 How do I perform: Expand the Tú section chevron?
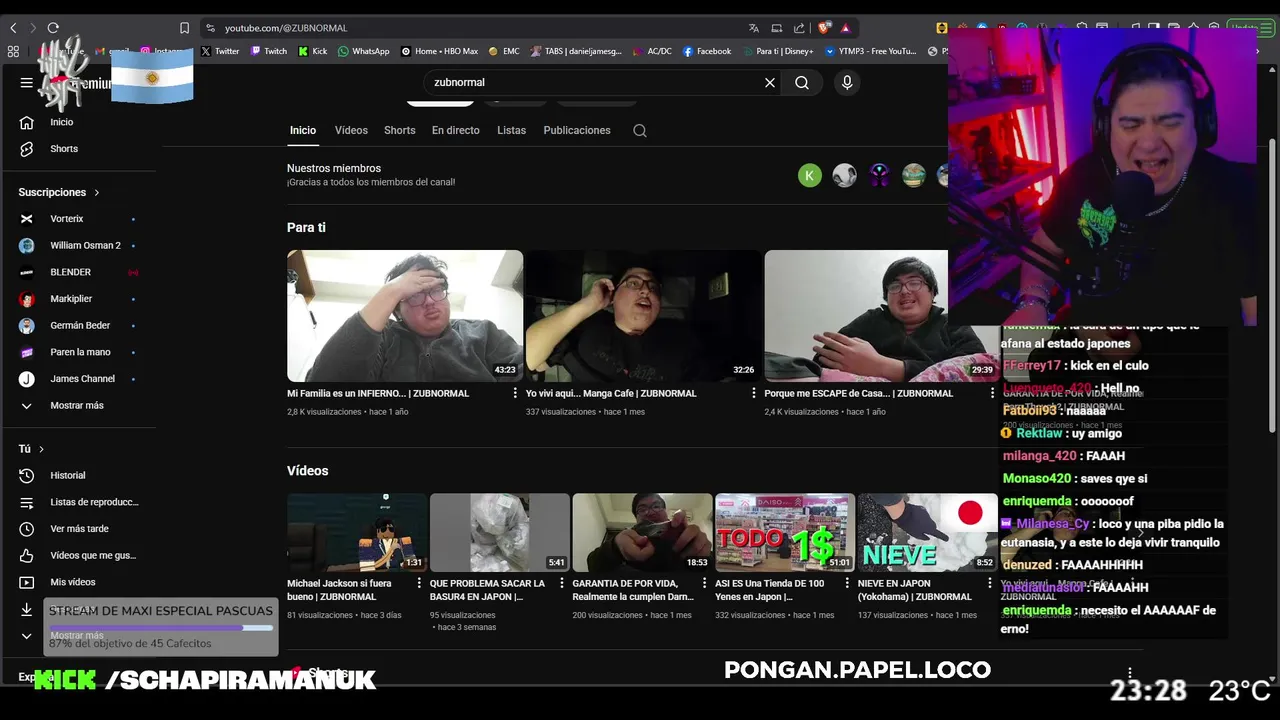[41, 450]
